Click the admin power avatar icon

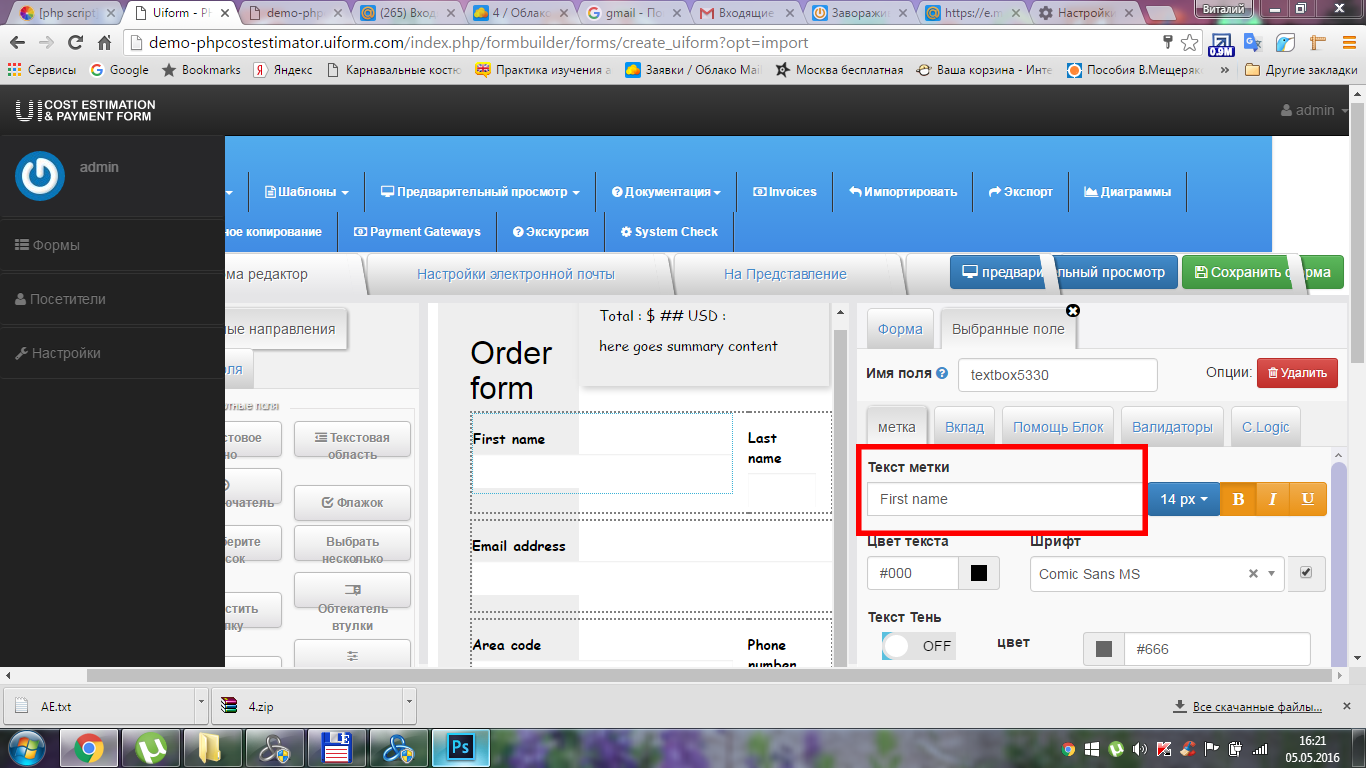point(40,176)
